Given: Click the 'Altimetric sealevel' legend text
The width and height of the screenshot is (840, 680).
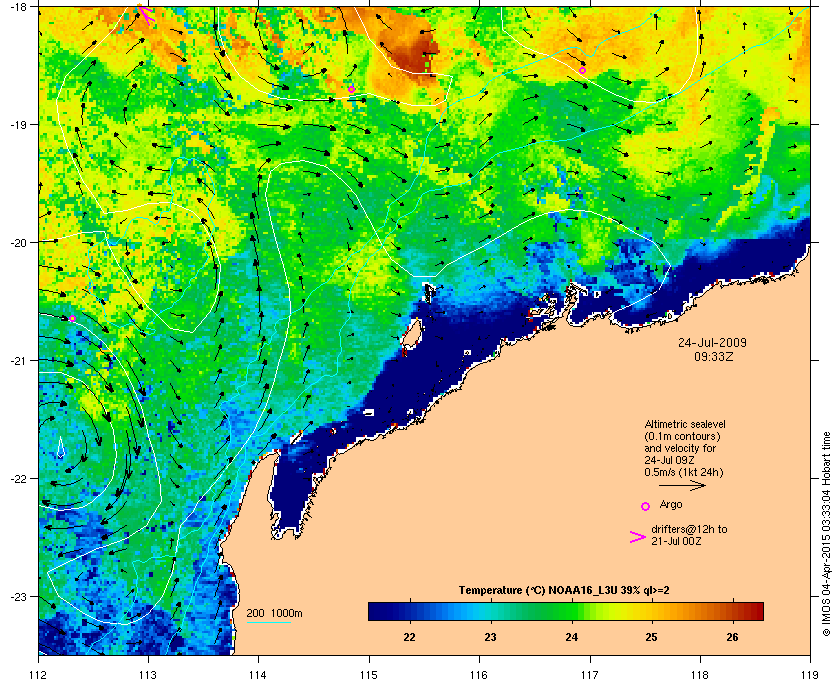Looking at the screenshot, I should click(685, 424).
